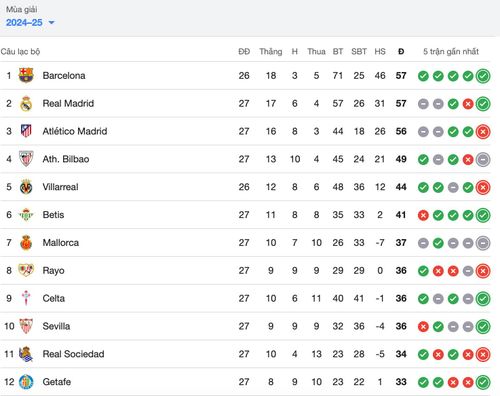Click Mallorca's most recent draw indicator

pos(483,243)
